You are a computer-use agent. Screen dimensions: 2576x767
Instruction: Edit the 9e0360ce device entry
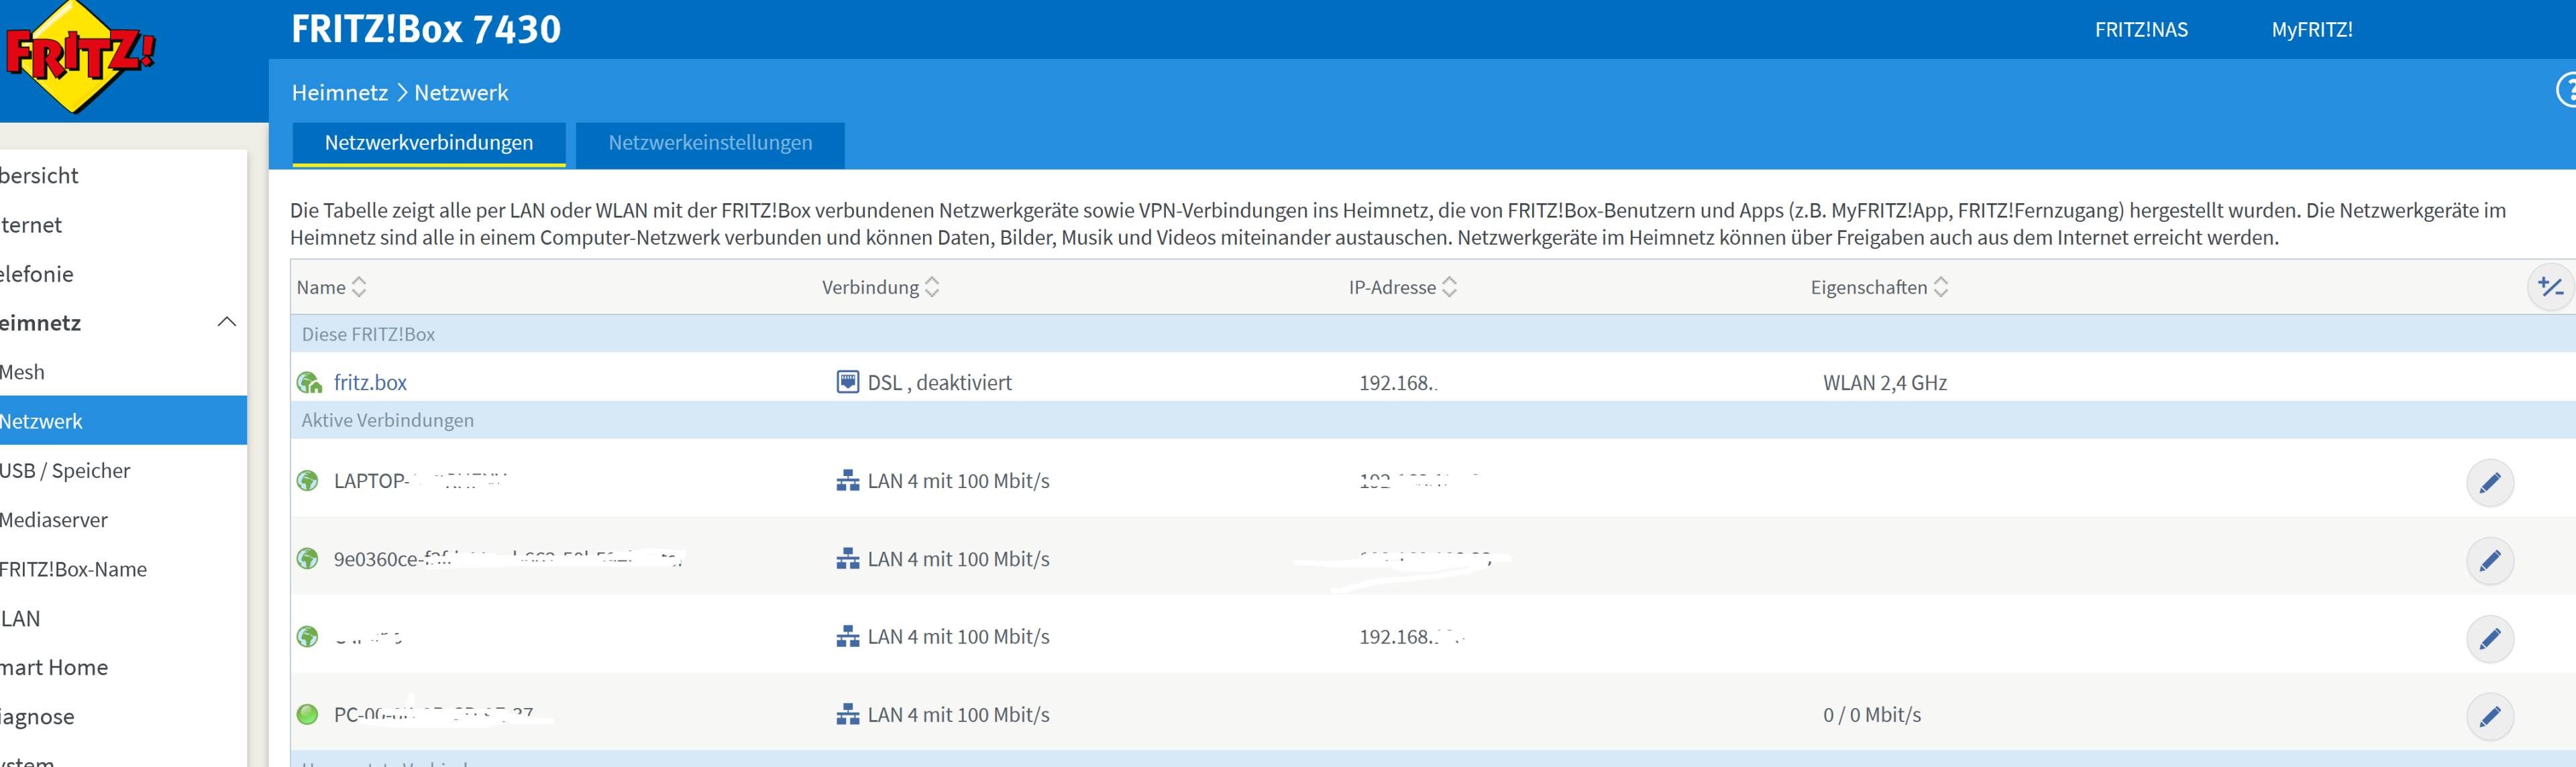tap(2489, 561)
